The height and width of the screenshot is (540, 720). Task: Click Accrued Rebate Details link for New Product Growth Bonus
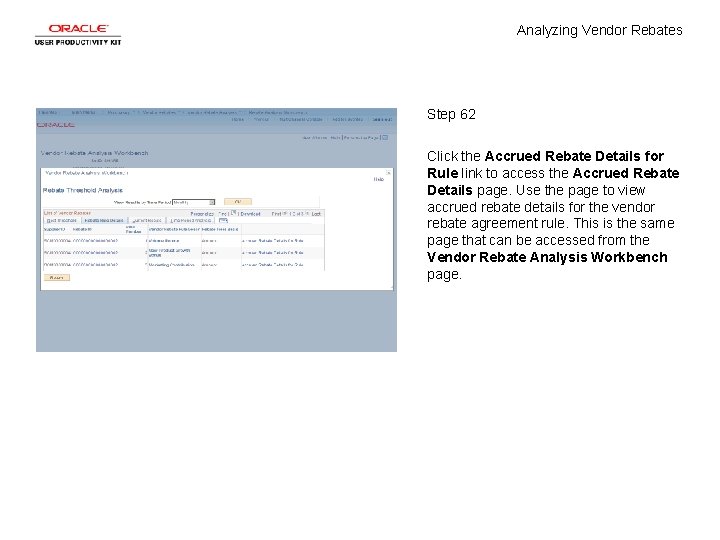point(272,253)
